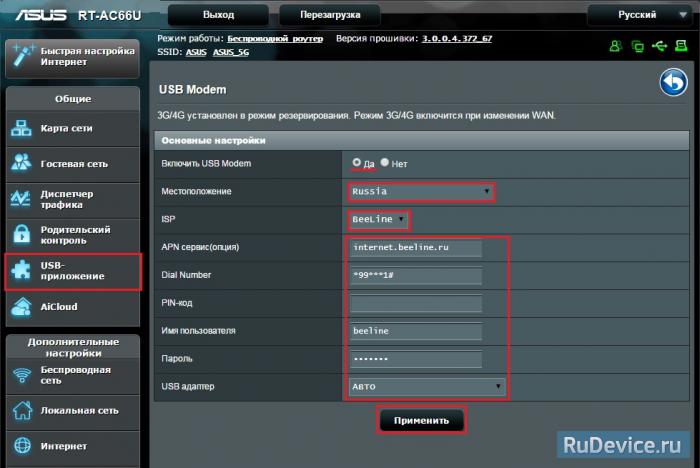Image resolution: width=700 pixels, height=468 pixels.
Task: Click the traffic manager graph icon
Action: point(21,199)
